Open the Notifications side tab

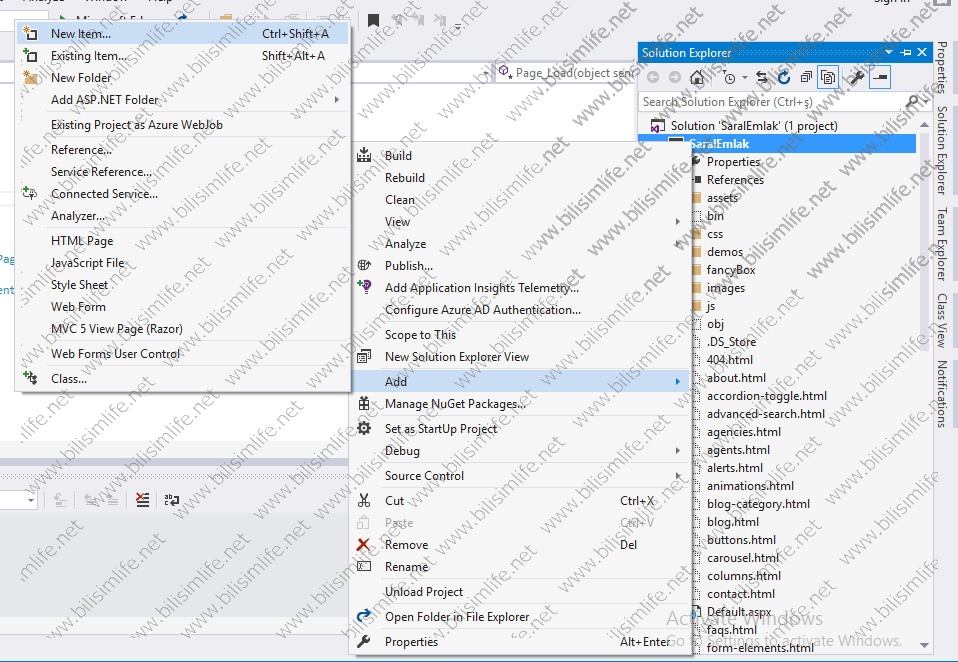click(942, 393)
